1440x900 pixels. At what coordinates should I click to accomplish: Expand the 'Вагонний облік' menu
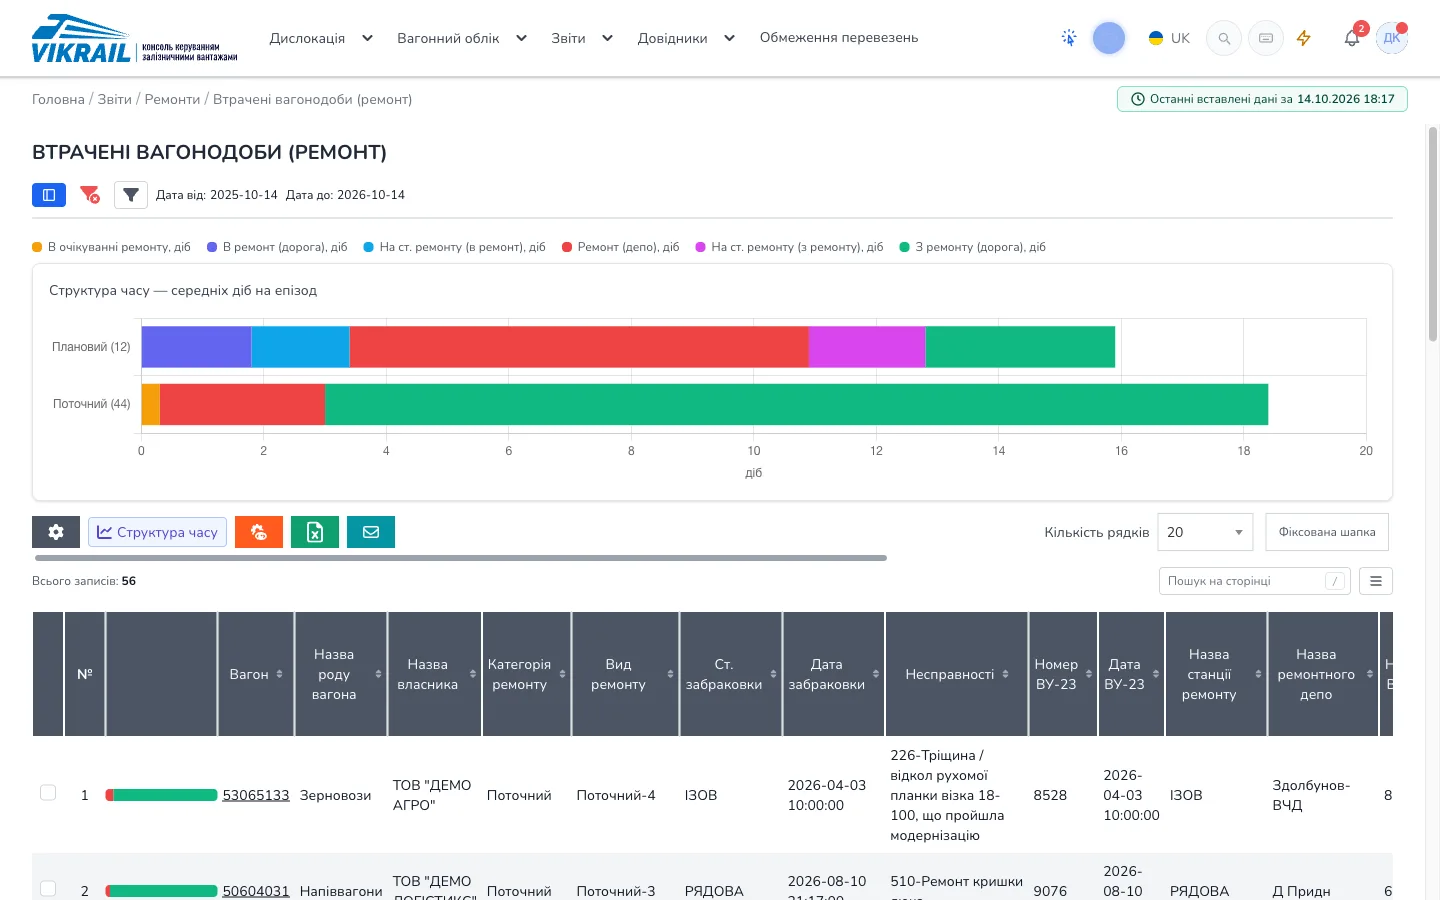pos(462,38)
